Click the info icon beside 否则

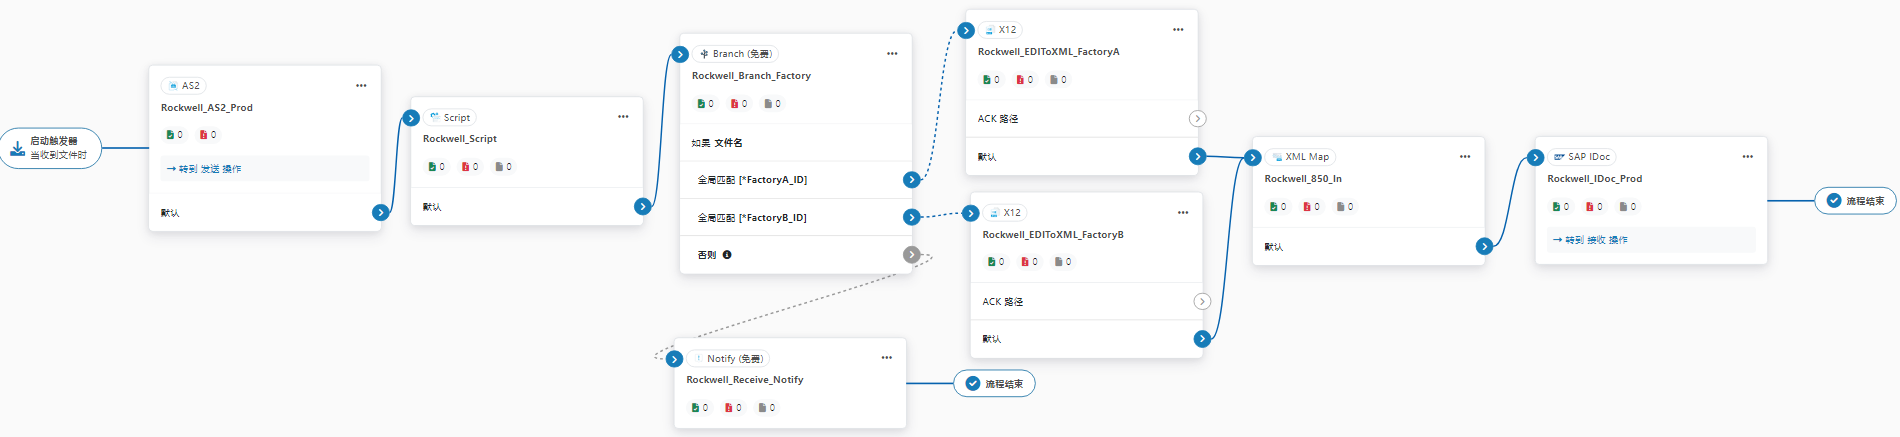point(727,255)
